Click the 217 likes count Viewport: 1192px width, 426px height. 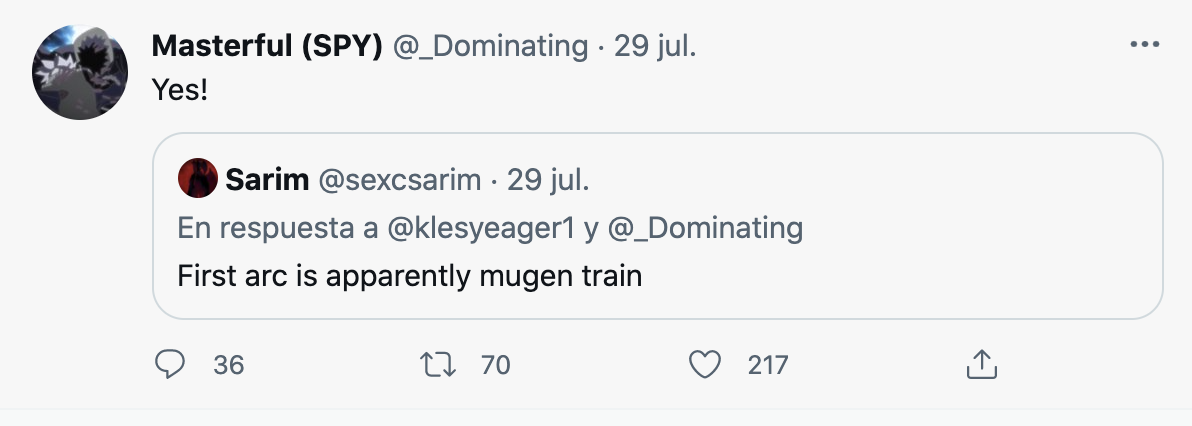point(768,366)
